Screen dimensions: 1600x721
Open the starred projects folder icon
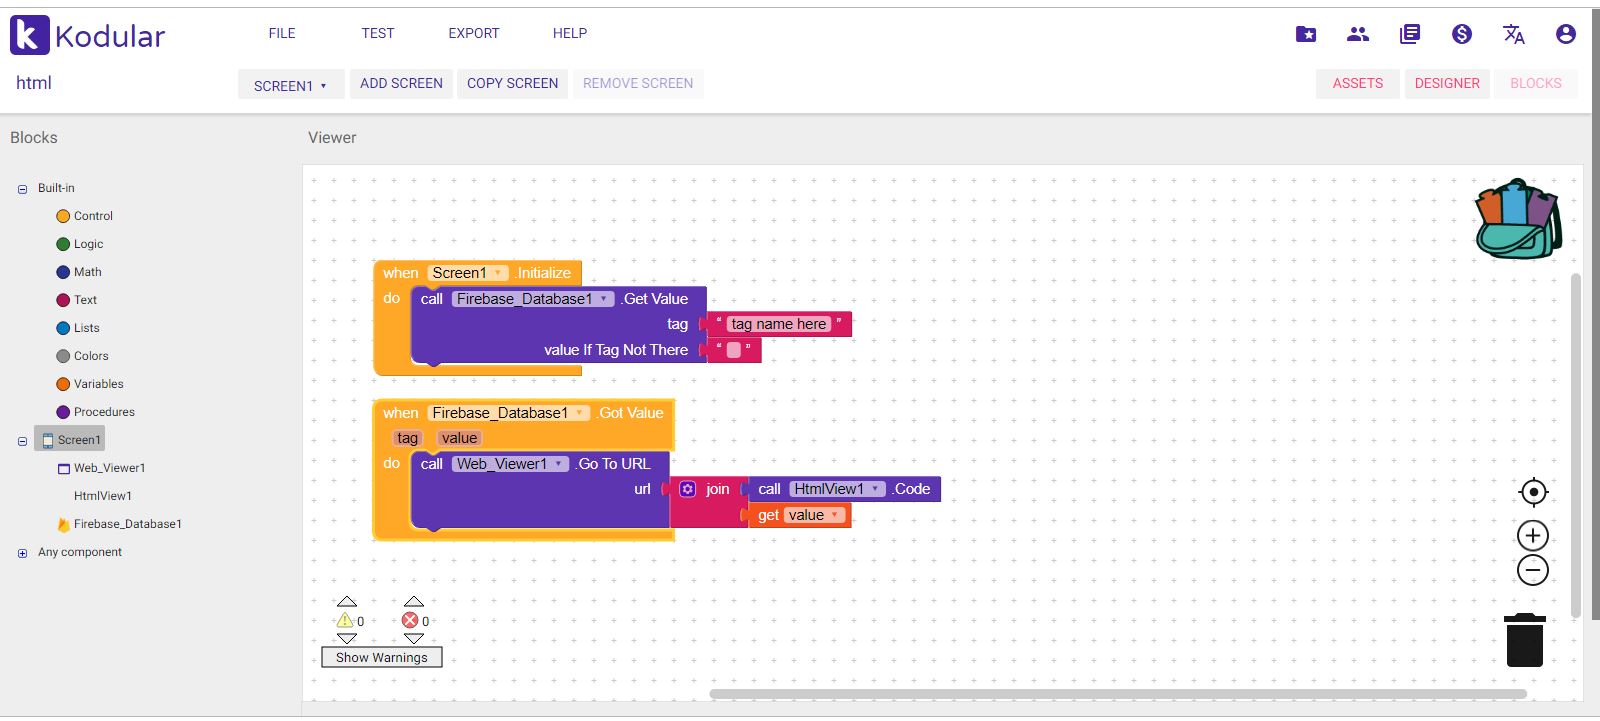(x=1306, y=34)
